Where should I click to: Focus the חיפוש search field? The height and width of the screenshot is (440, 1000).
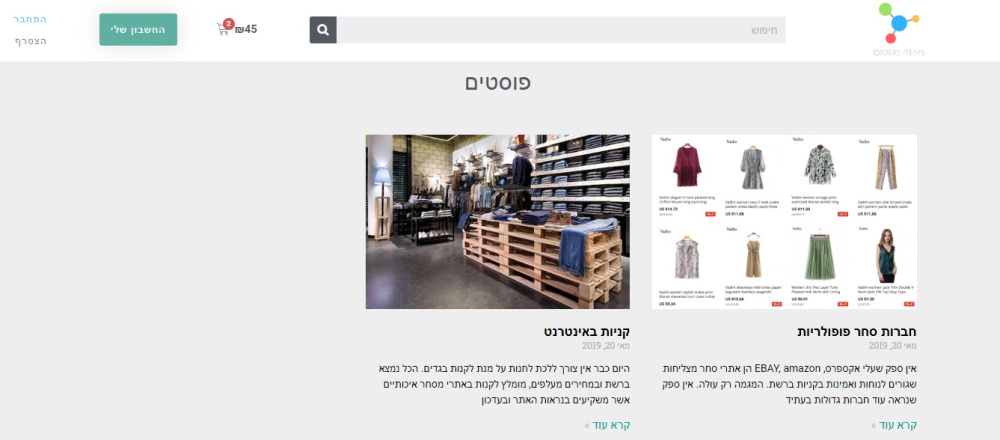click(561, 30)
